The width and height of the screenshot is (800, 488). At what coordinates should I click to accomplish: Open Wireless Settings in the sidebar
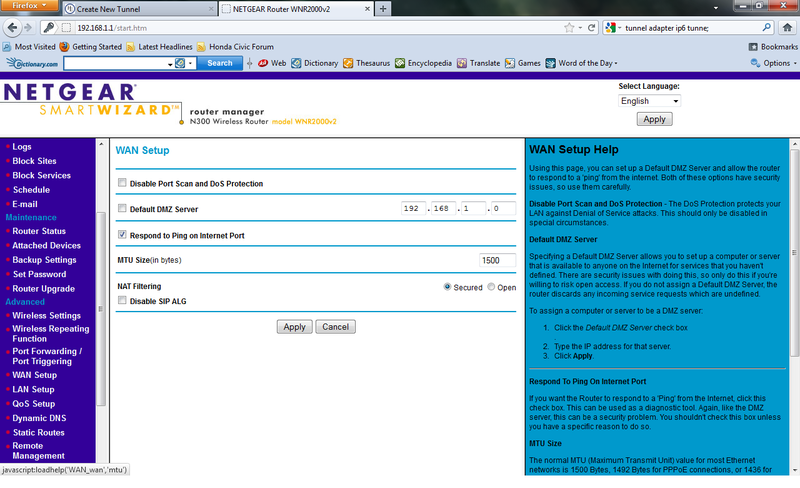[46, 316]
